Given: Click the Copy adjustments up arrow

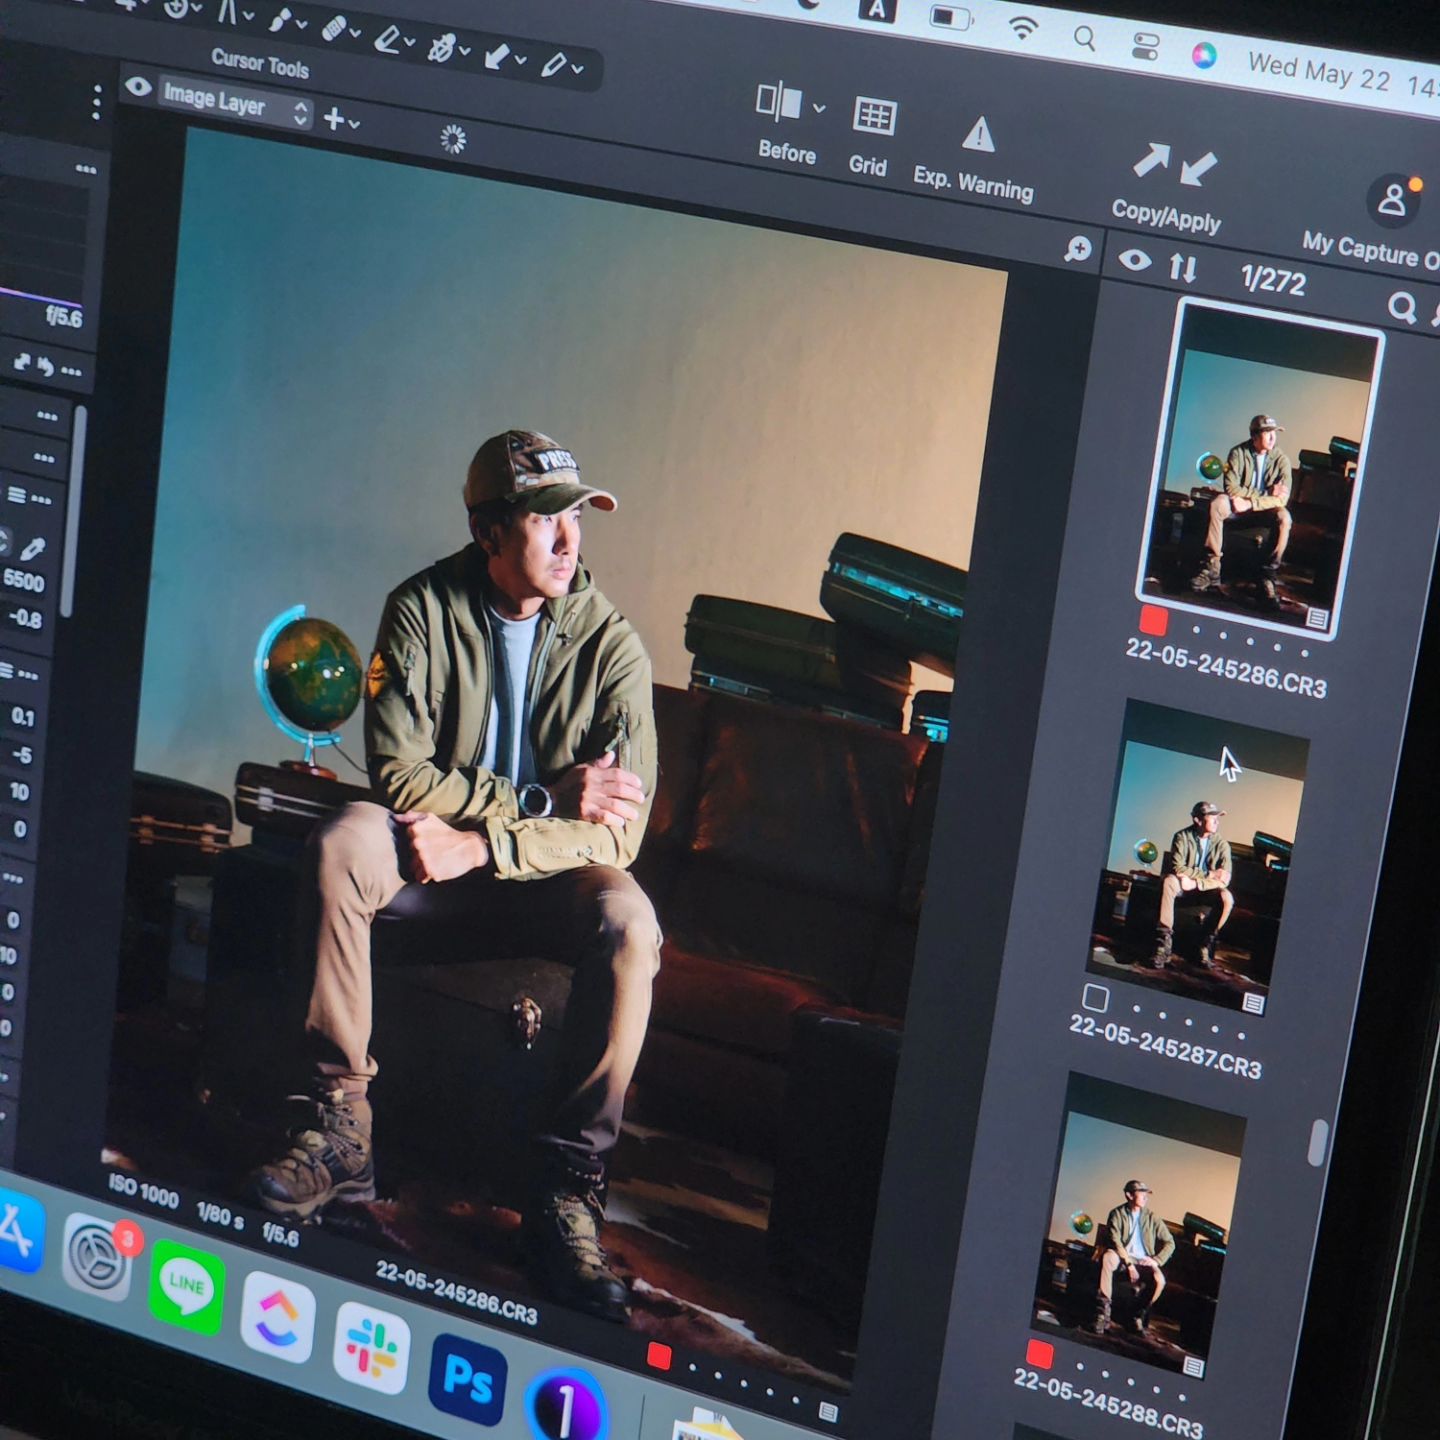Looking at the screenshot, I should click(x=1151, y=160).
